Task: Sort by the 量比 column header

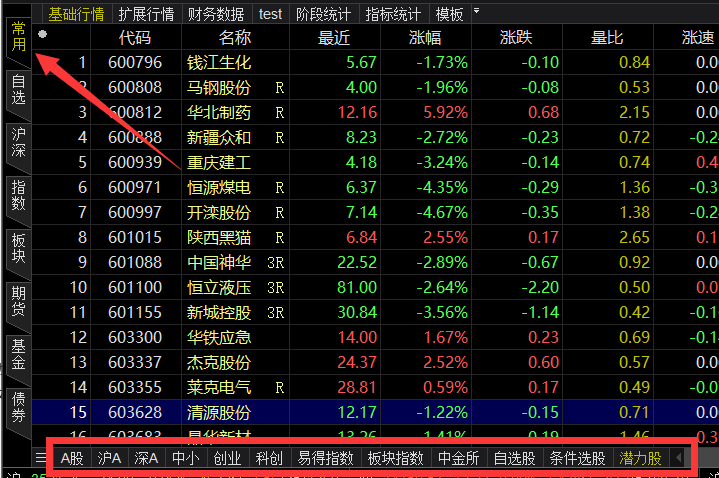Action: [x=607, y=37]
